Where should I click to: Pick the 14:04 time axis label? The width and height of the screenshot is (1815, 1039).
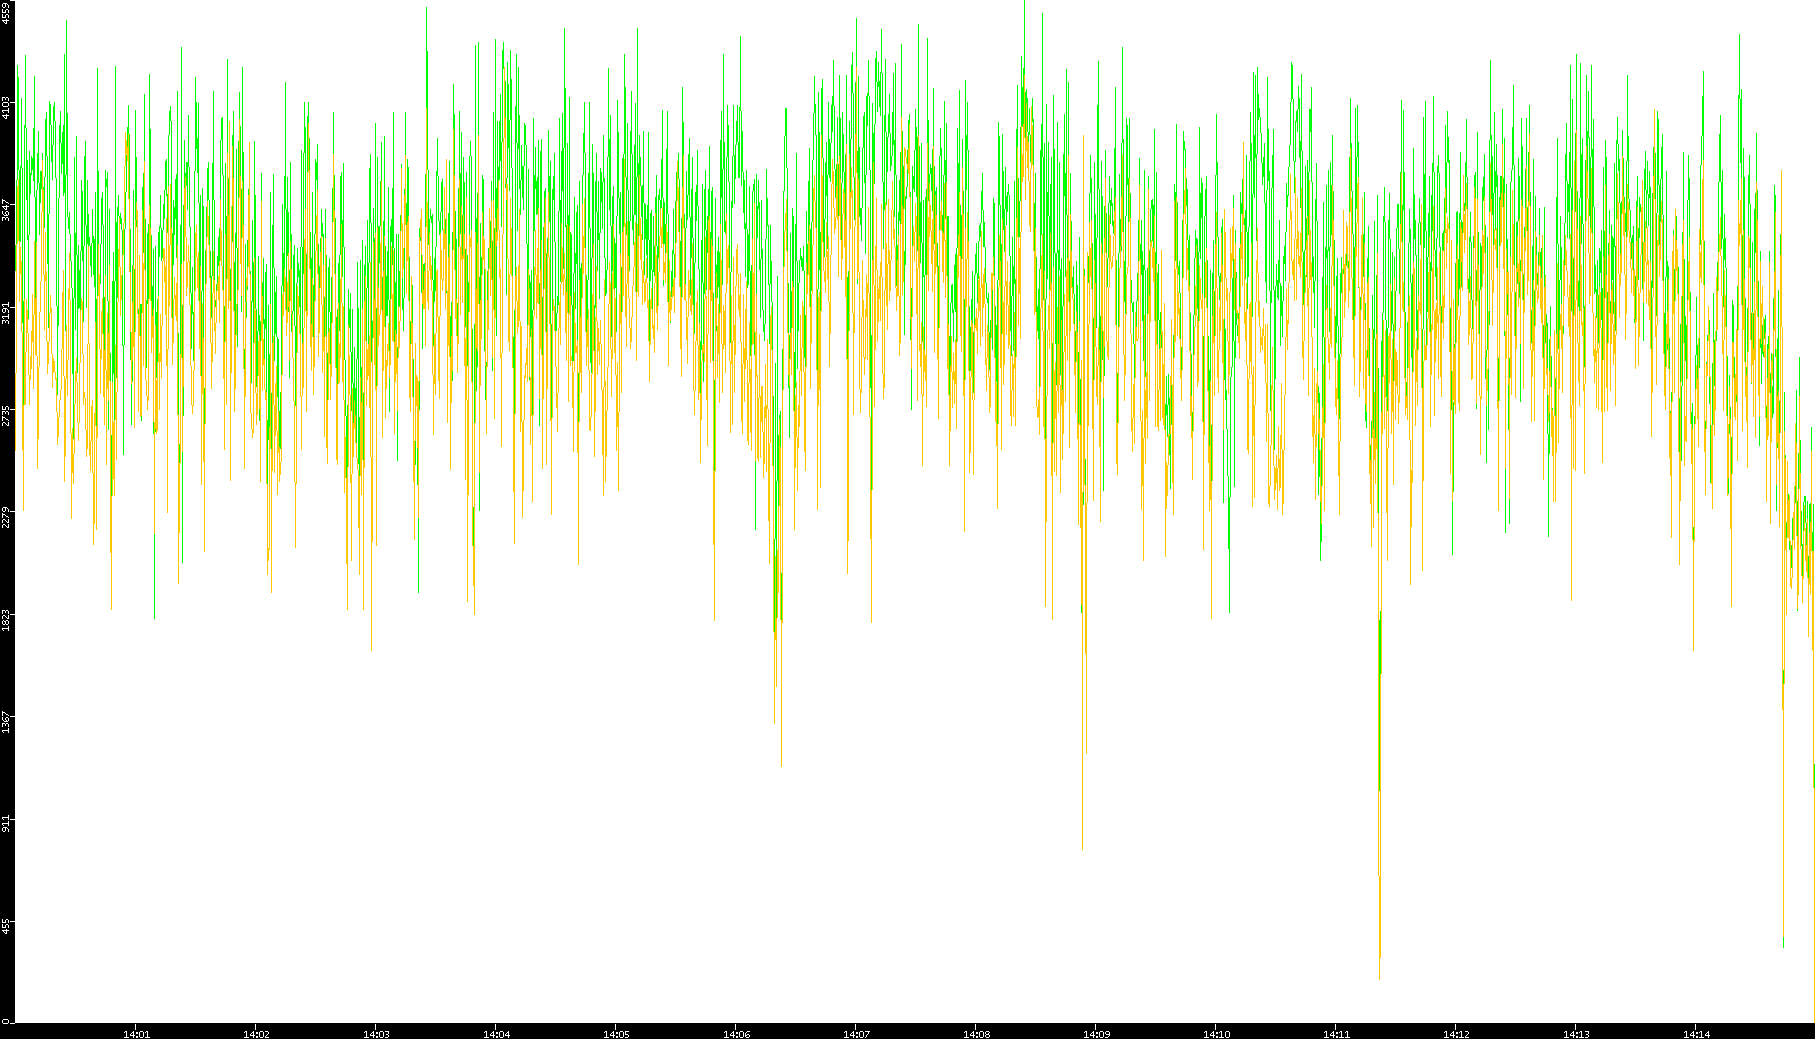click(496, 1034)
